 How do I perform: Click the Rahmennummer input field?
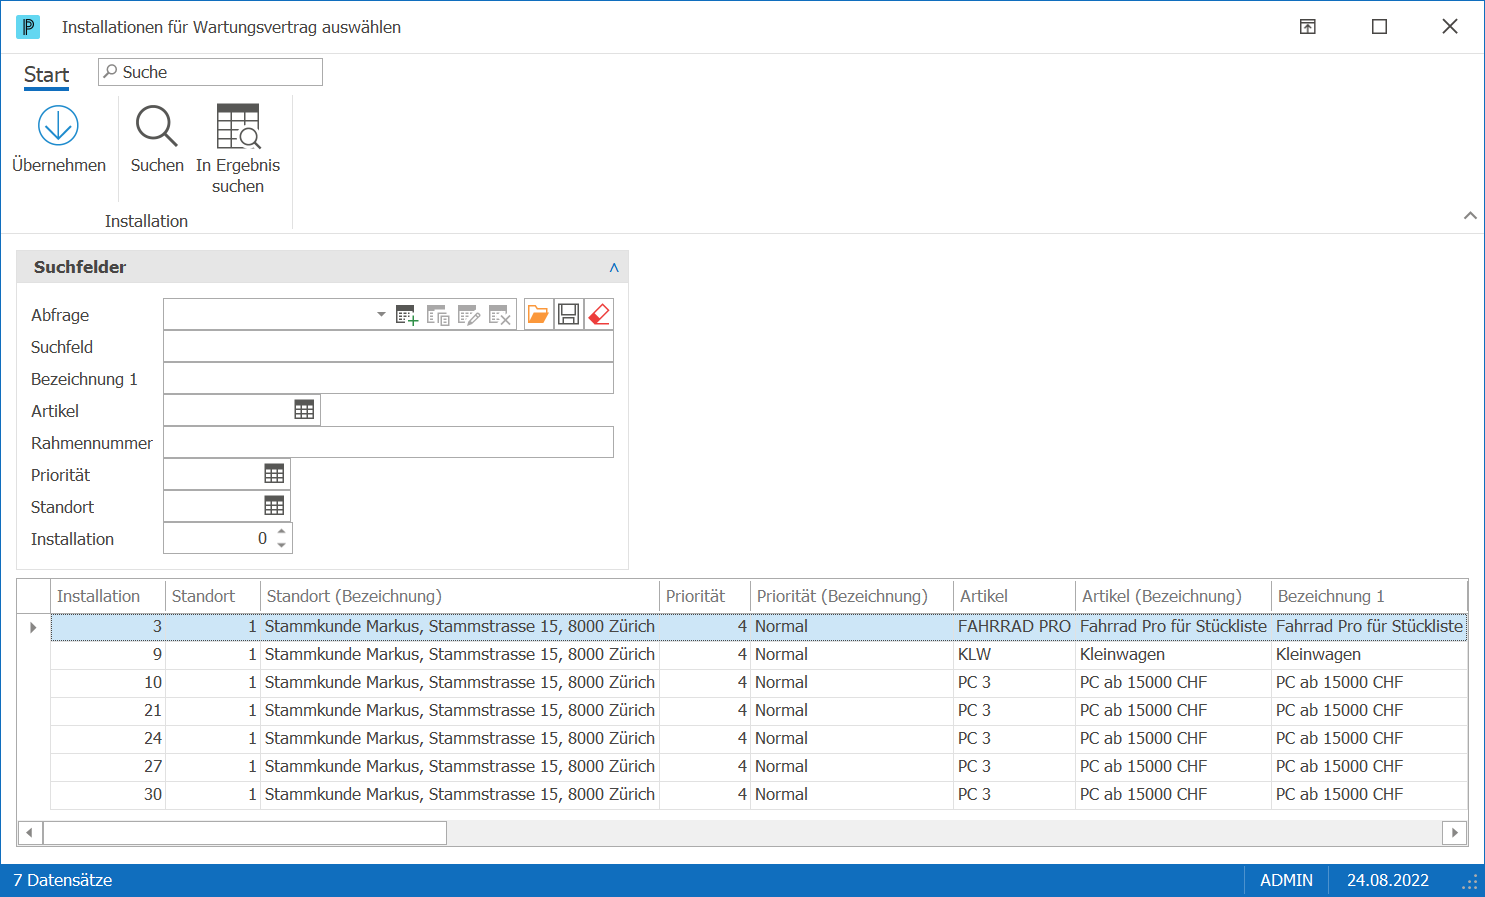pyautogui.click(x=388, y=442)
